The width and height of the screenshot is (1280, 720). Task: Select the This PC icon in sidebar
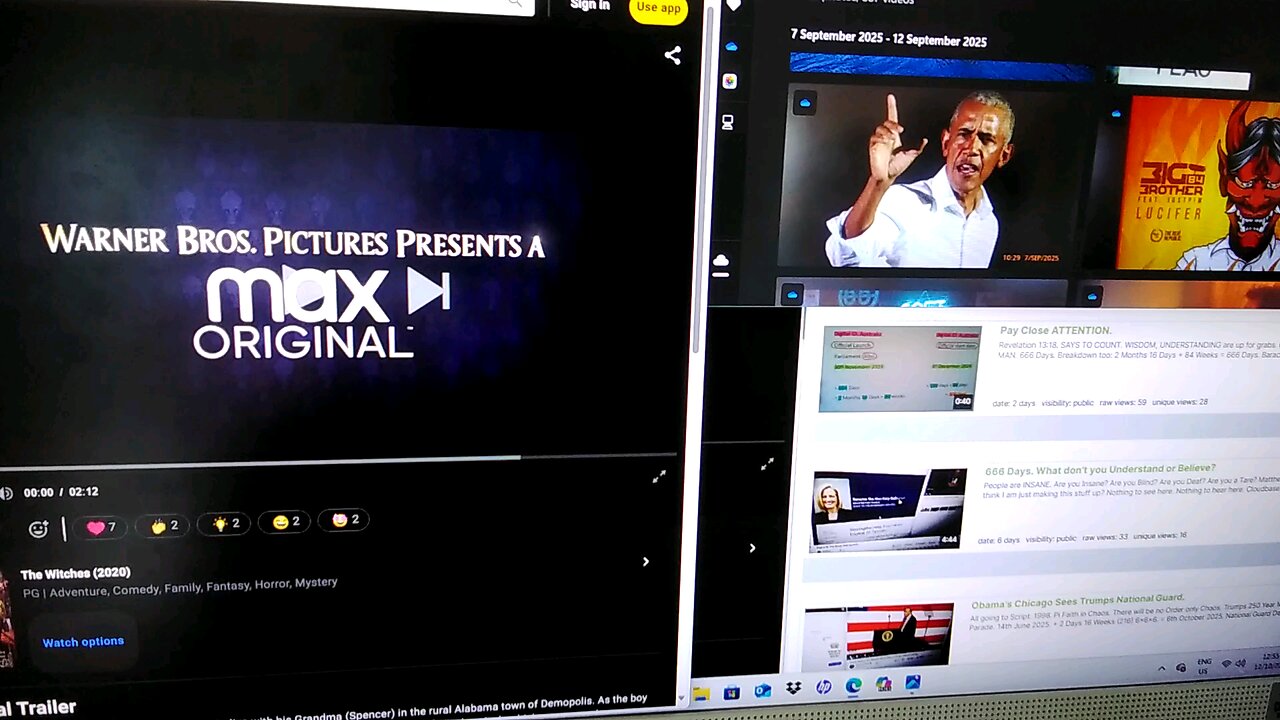click(x=727, y=122)
